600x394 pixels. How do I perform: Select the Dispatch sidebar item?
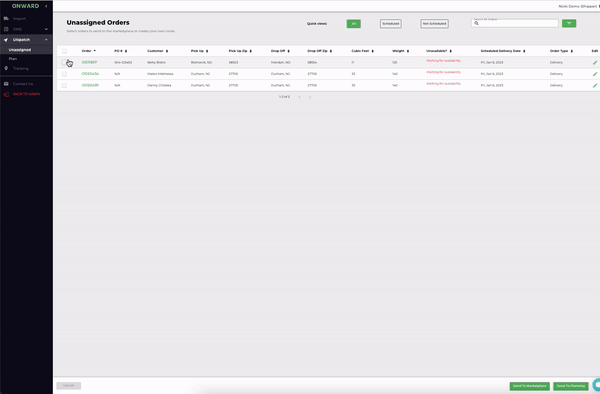[x=26, y=40]
